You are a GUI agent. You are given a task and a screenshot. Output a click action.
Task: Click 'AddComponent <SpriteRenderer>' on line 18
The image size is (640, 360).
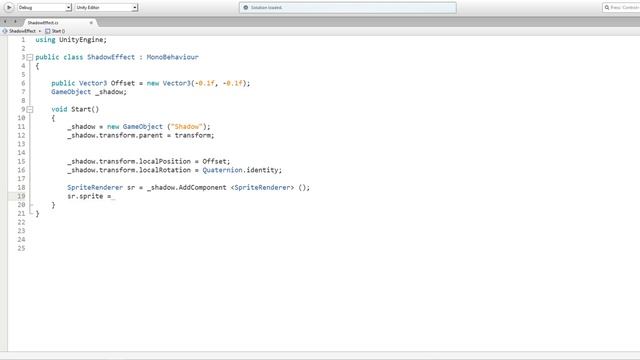[x=236, y=188]
